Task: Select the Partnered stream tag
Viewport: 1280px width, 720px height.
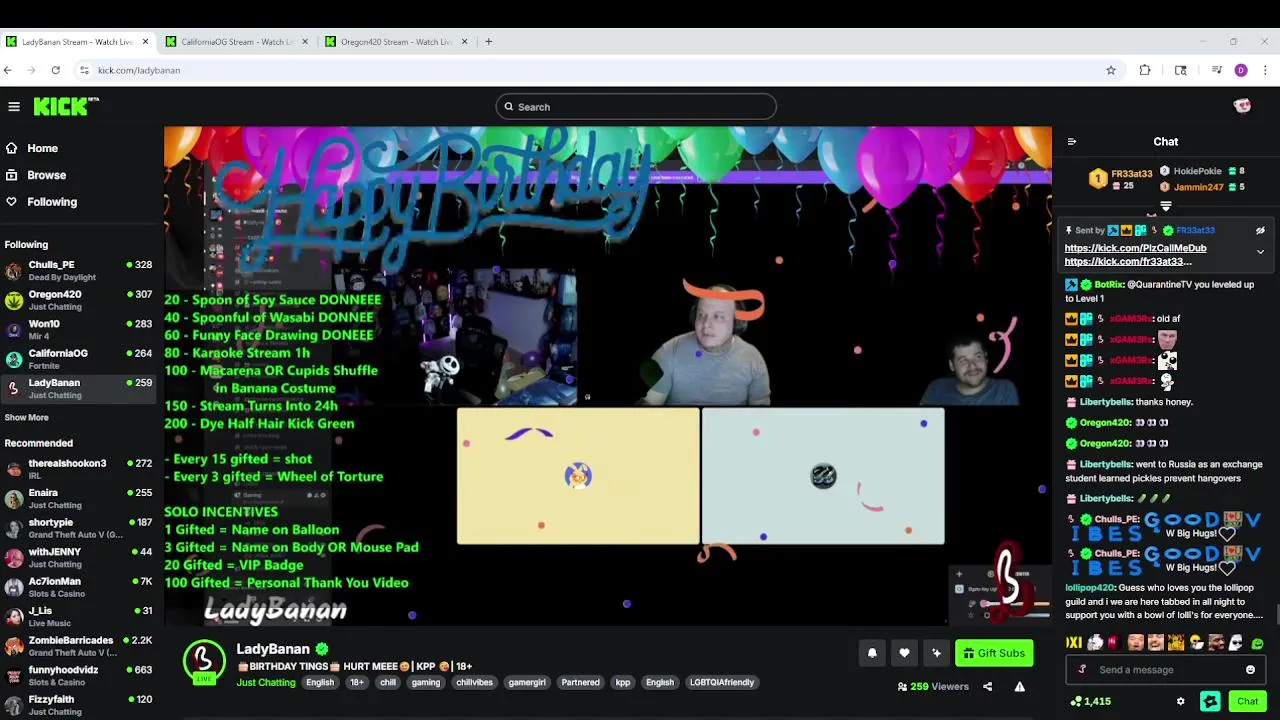Action: [x=580, y=683]
